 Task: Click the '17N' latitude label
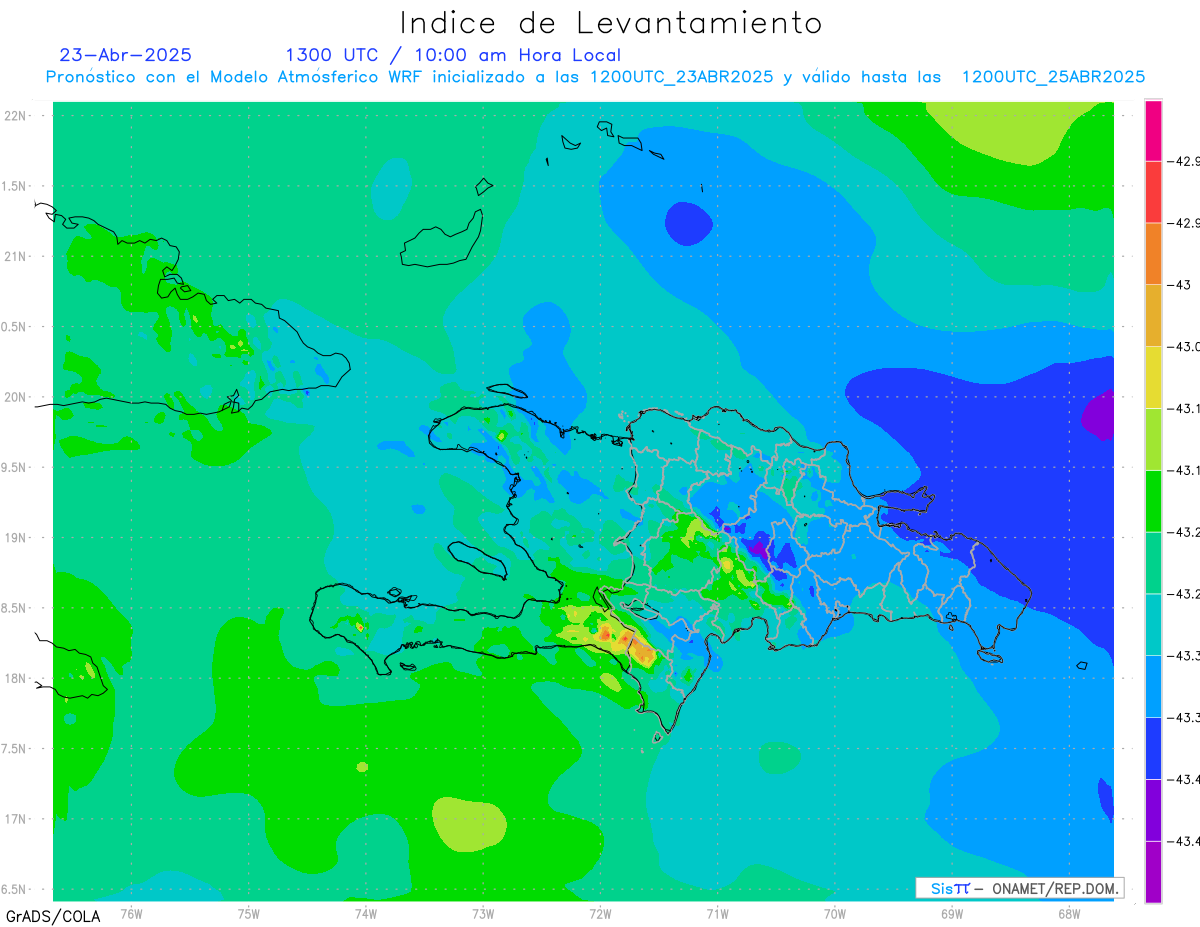point(17,819)
